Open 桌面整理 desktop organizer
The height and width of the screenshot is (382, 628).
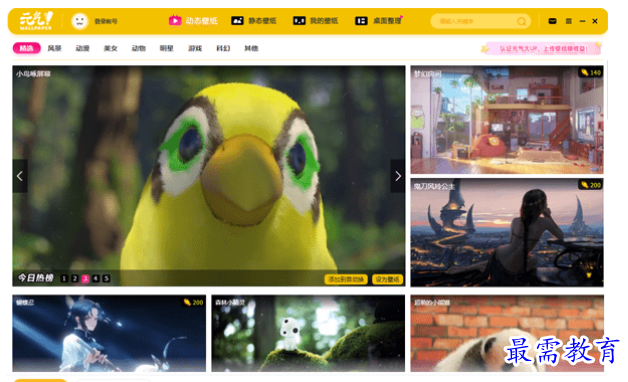(x=378, y=21)
